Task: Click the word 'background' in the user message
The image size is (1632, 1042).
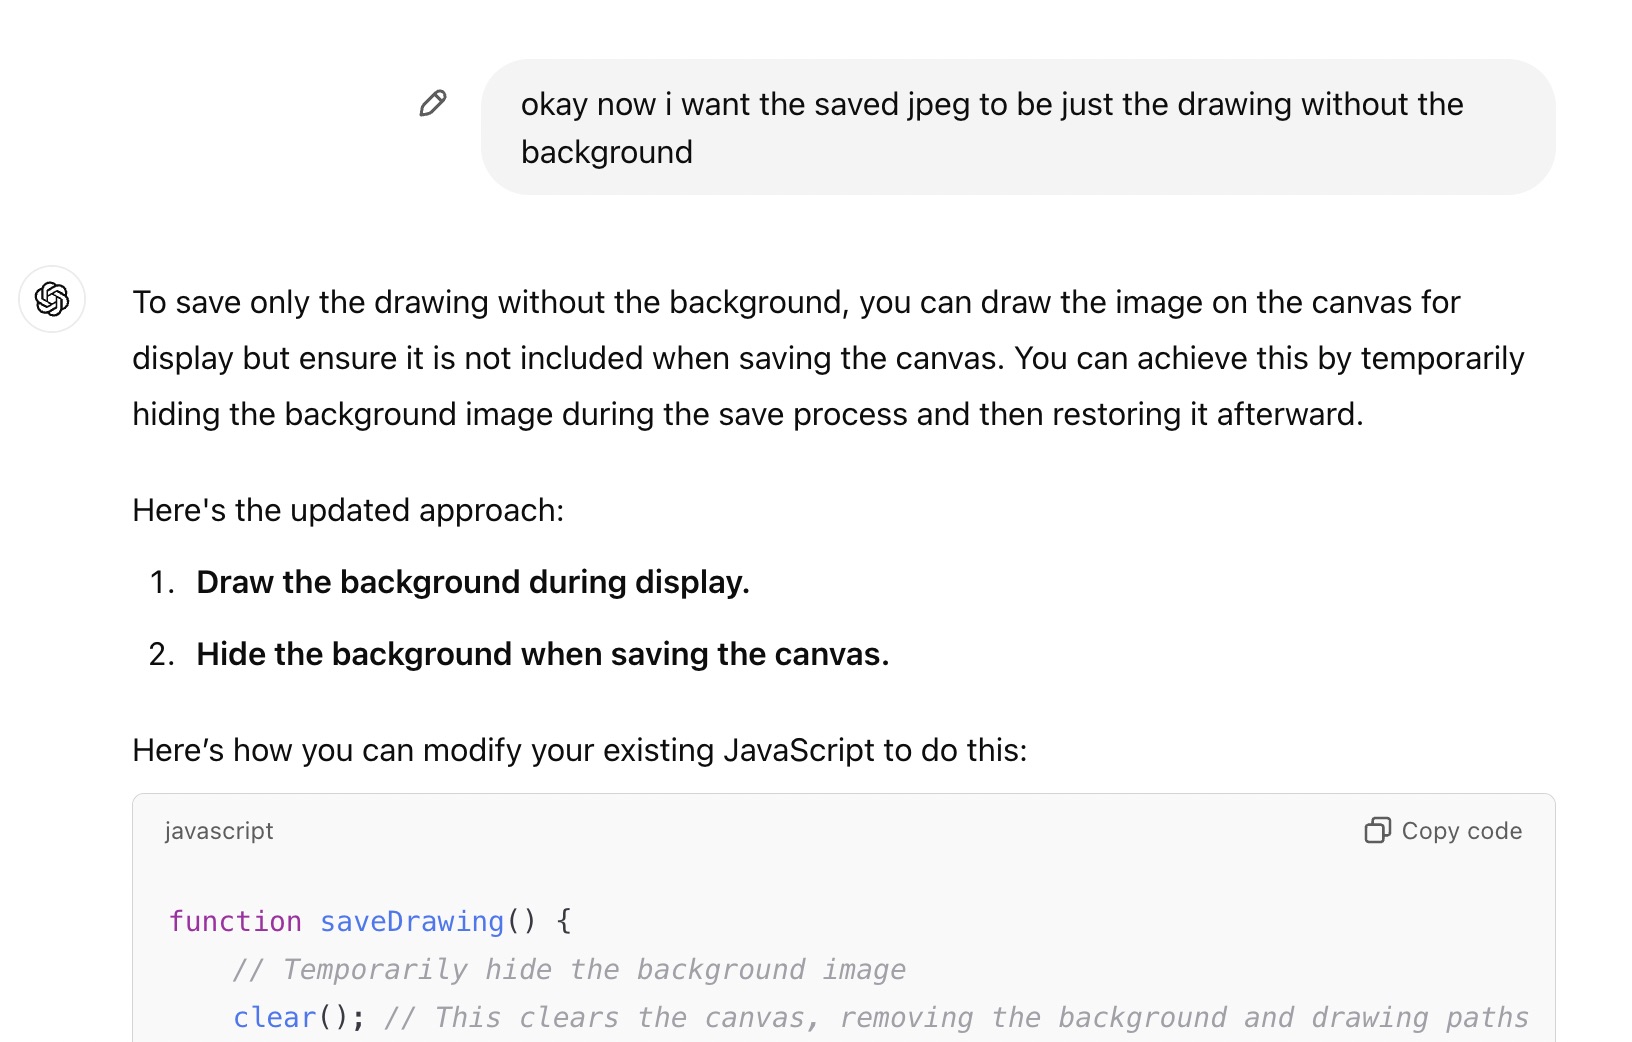Action: [x=606, y=152]
